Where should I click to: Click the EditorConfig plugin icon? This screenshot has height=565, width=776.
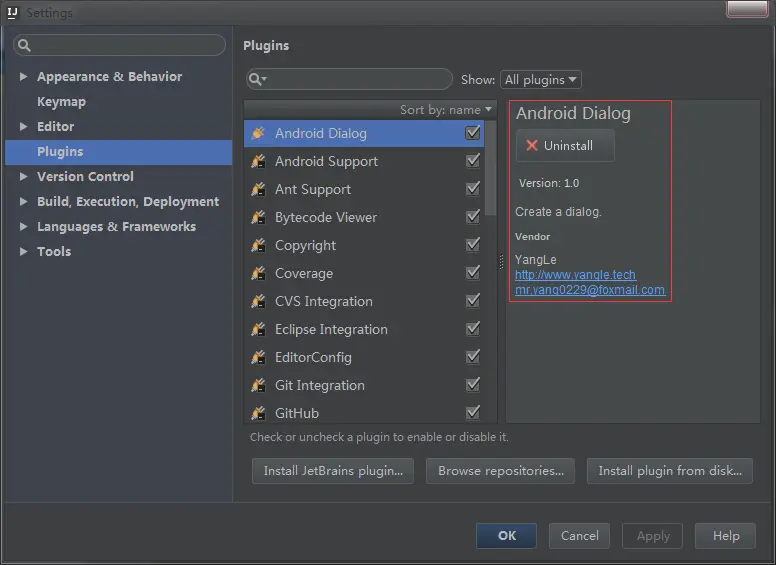[258, 357]
